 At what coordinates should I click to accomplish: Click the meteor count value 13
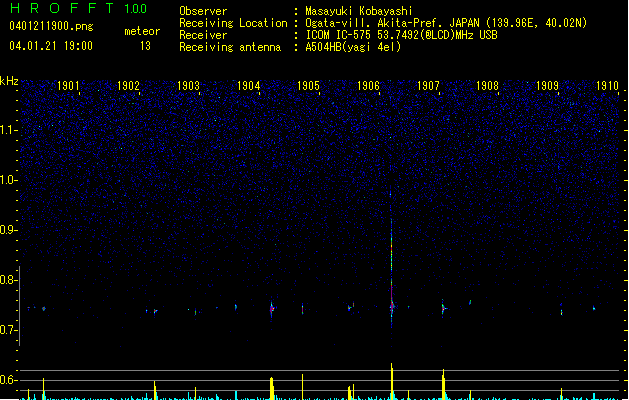[145, 46]
